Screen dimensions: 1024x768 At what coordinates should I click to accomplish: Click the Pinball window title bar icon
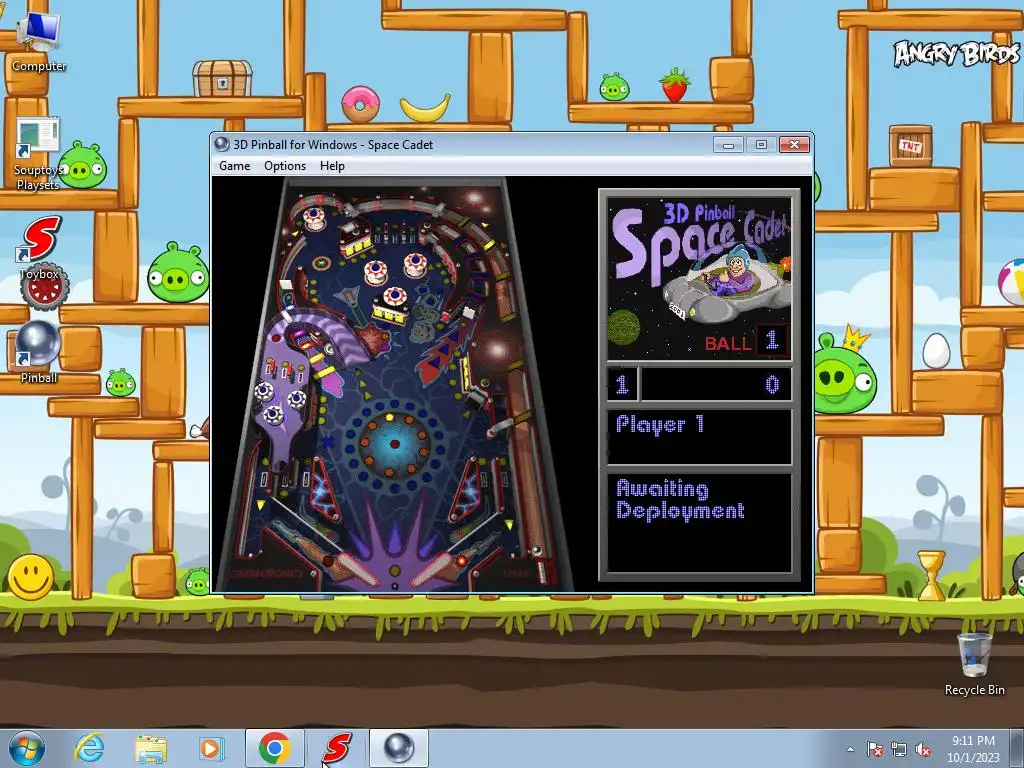pyautogui.click(x=222, y=144)
